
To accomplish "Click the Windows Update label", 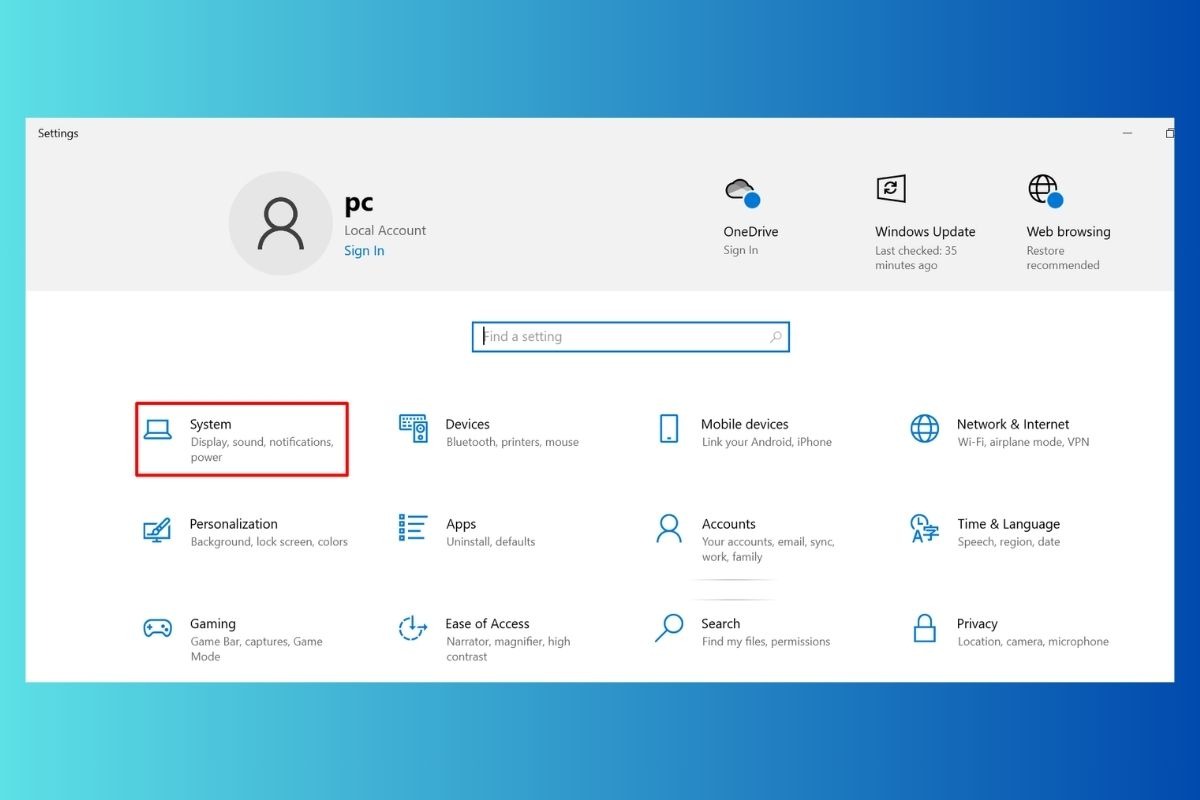I will tap(925, 231).
